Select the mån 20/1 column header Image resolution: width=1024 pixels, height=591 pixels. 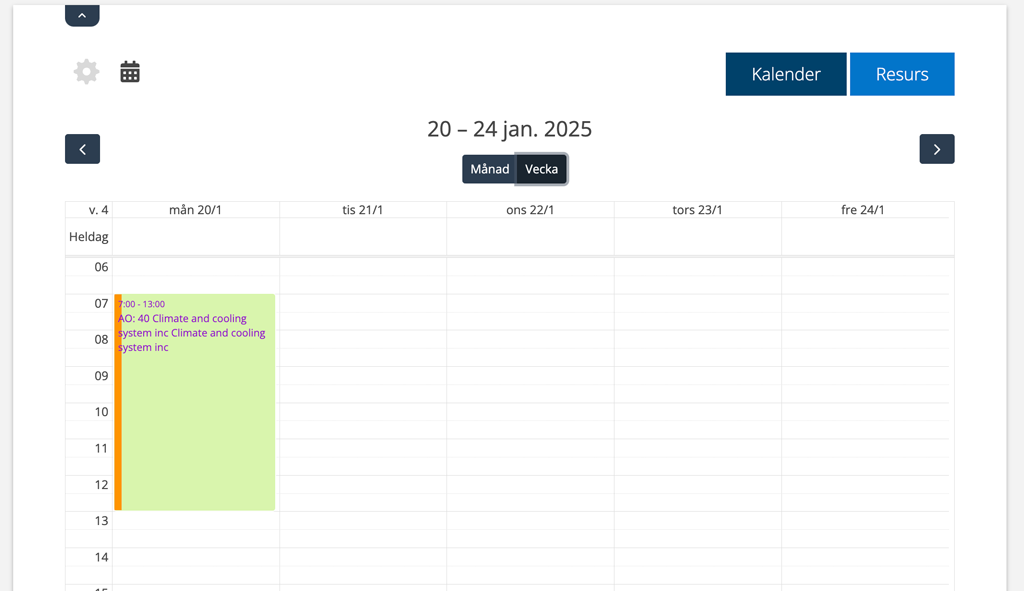click(195, 210)
